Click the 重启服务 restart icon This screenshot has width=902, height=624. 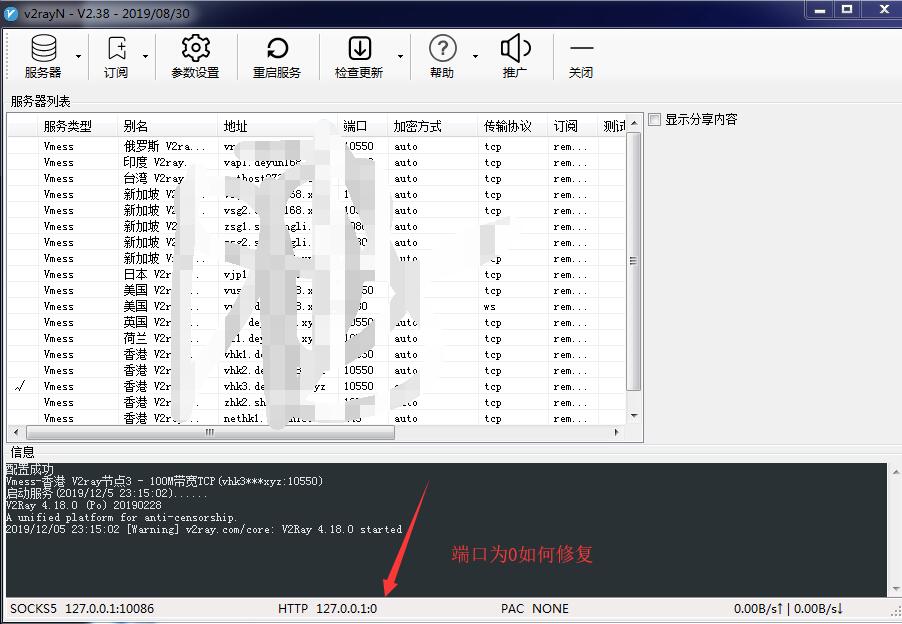277,48
